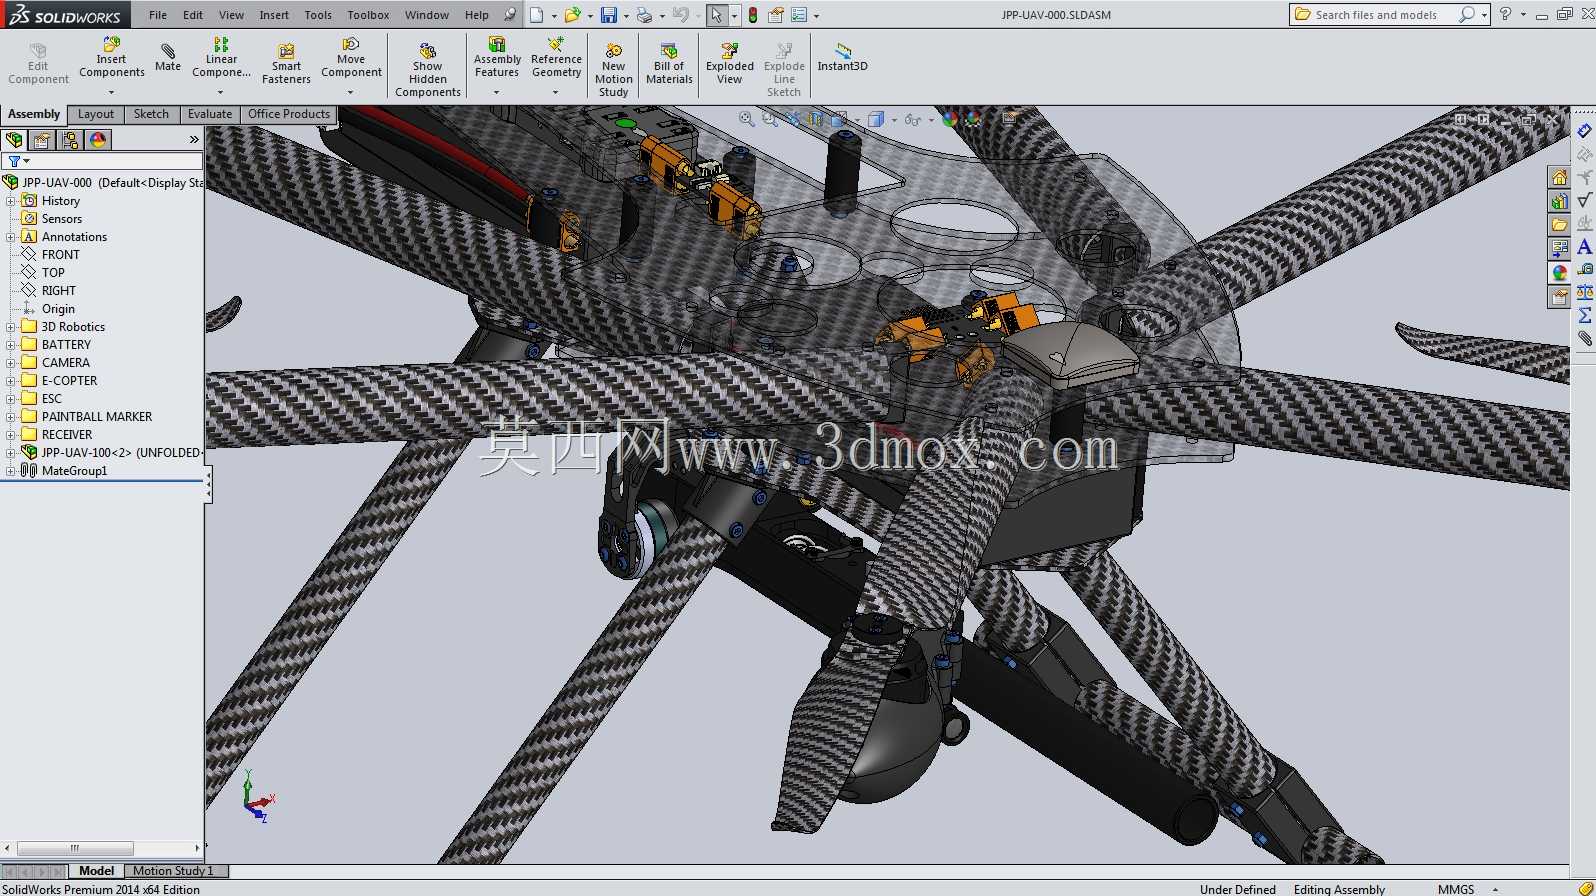1596x896 pixels.
Task: Click the Rebuild traffic light icon
Action: (753, 15)
